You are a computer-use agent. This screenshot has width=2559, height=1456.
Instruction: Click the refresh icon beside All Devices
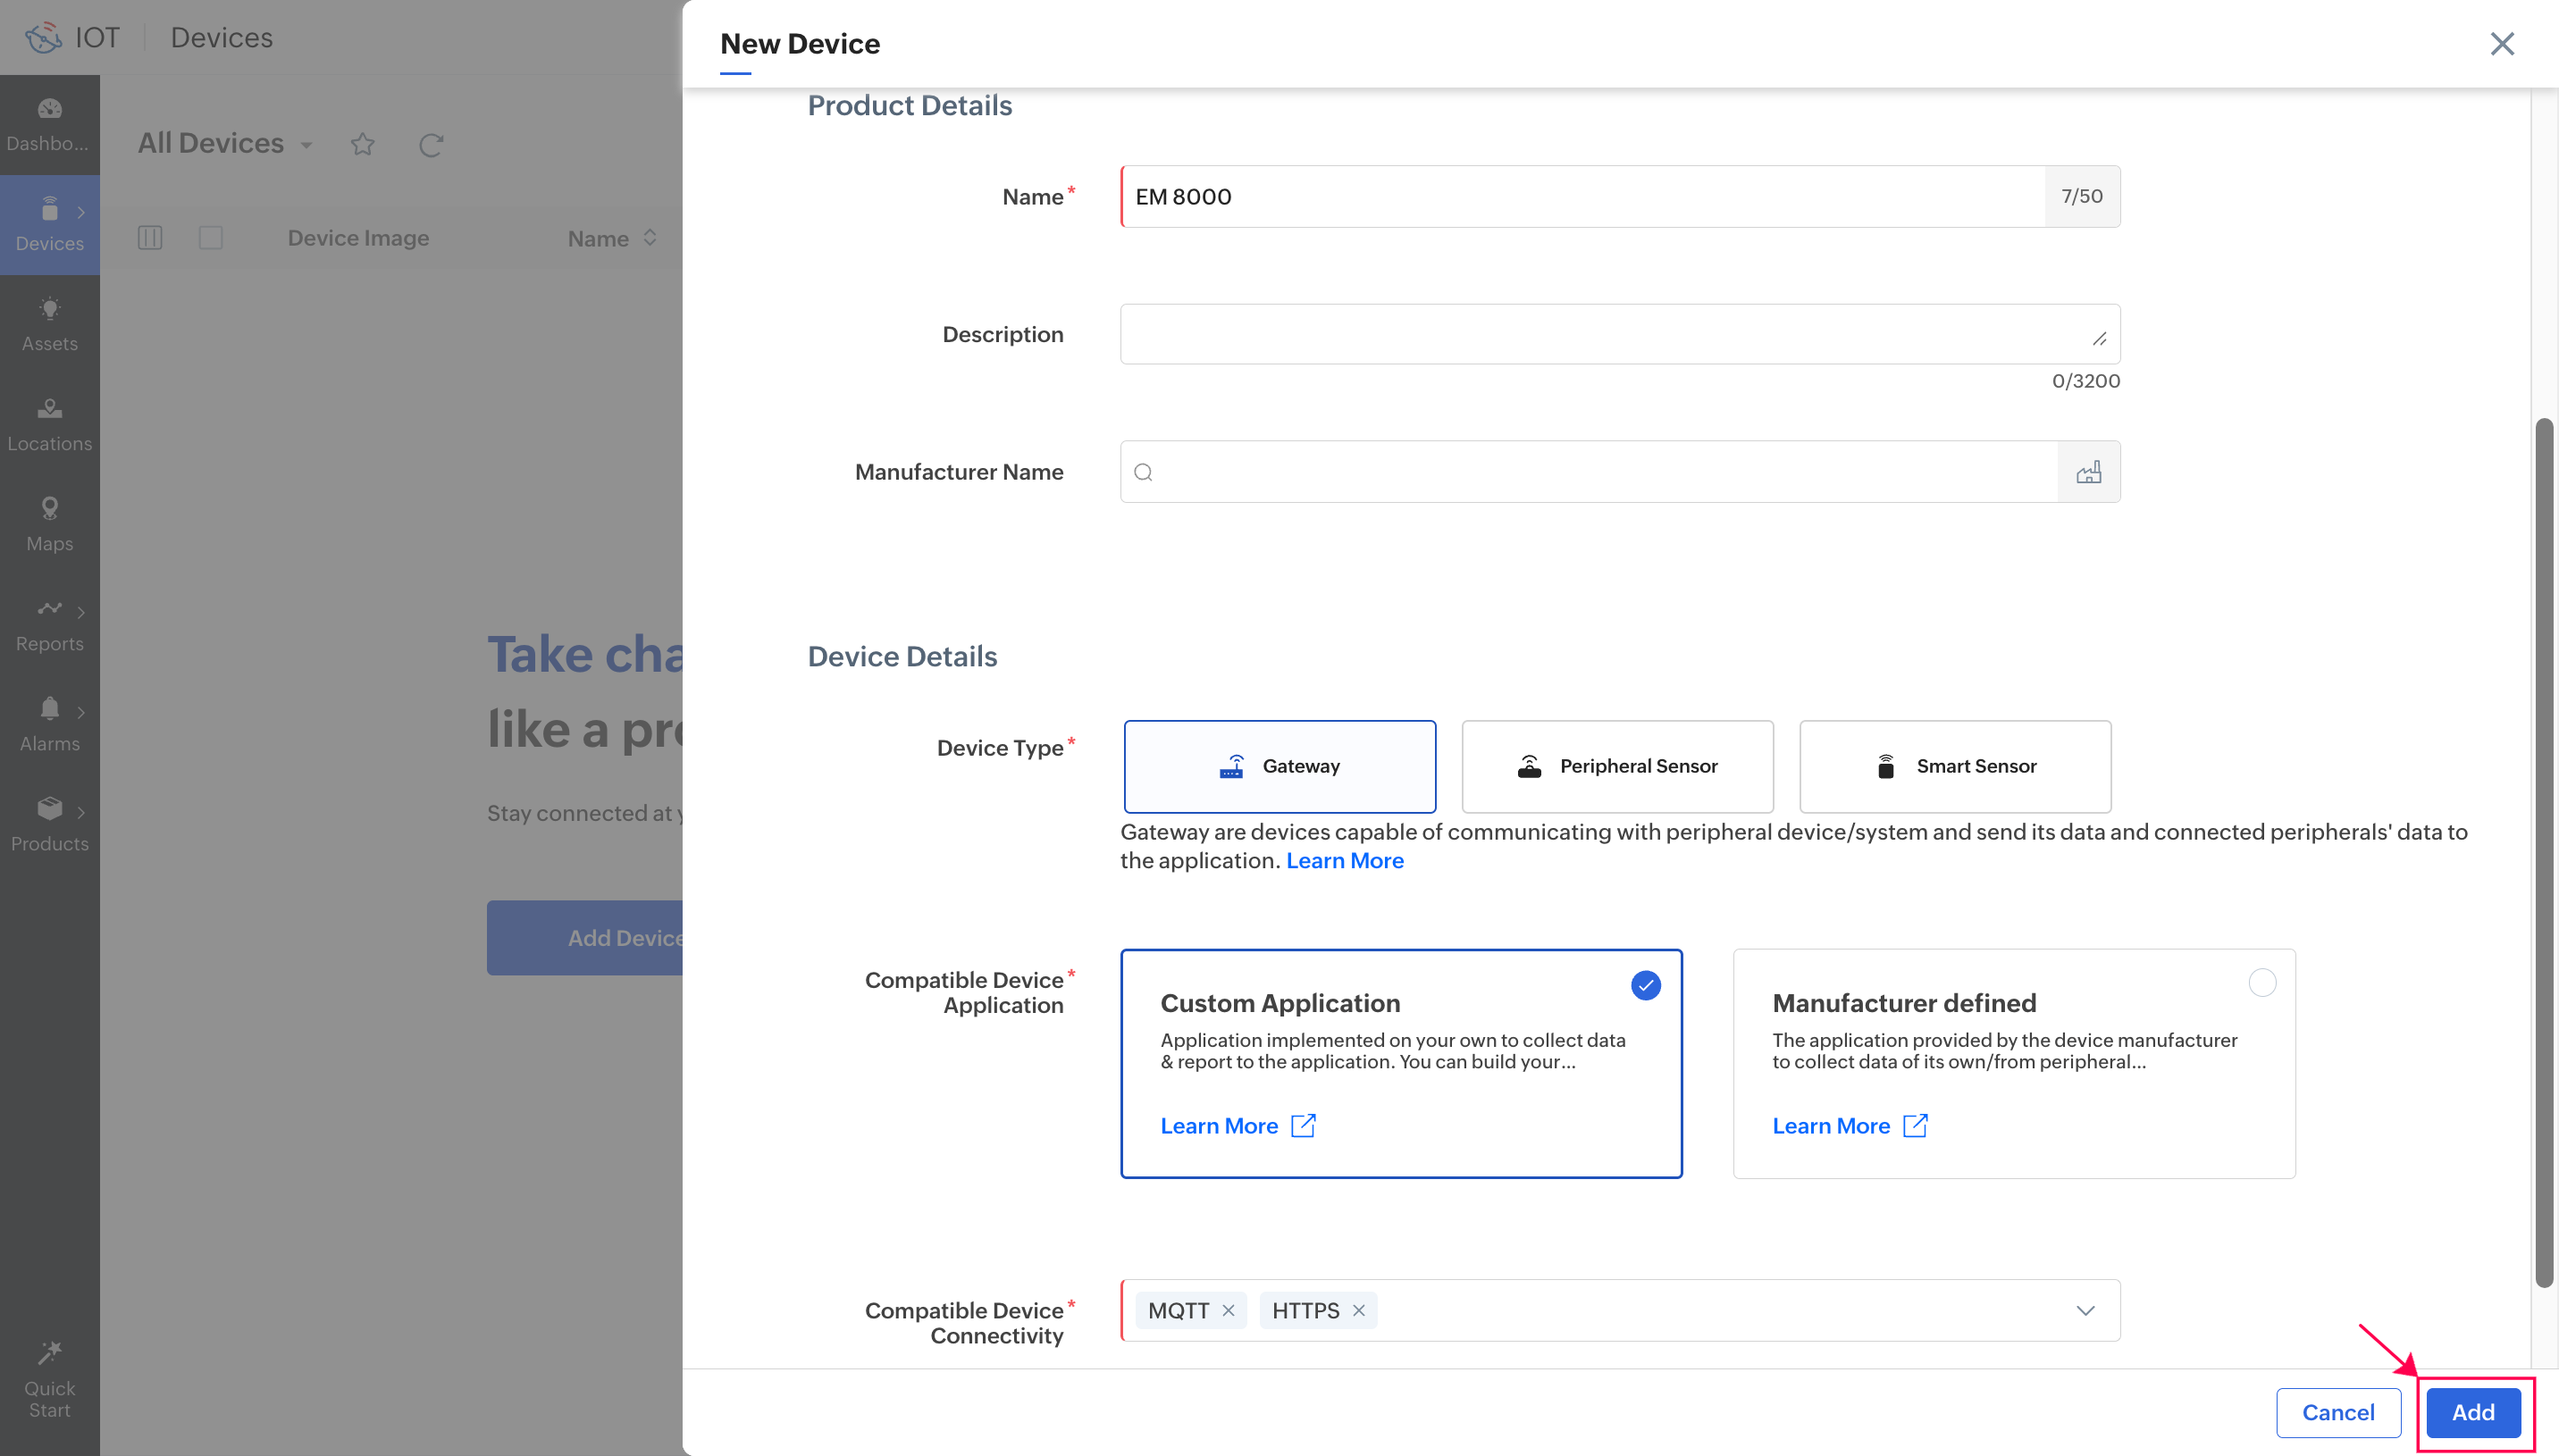click(x=431, y=145)
